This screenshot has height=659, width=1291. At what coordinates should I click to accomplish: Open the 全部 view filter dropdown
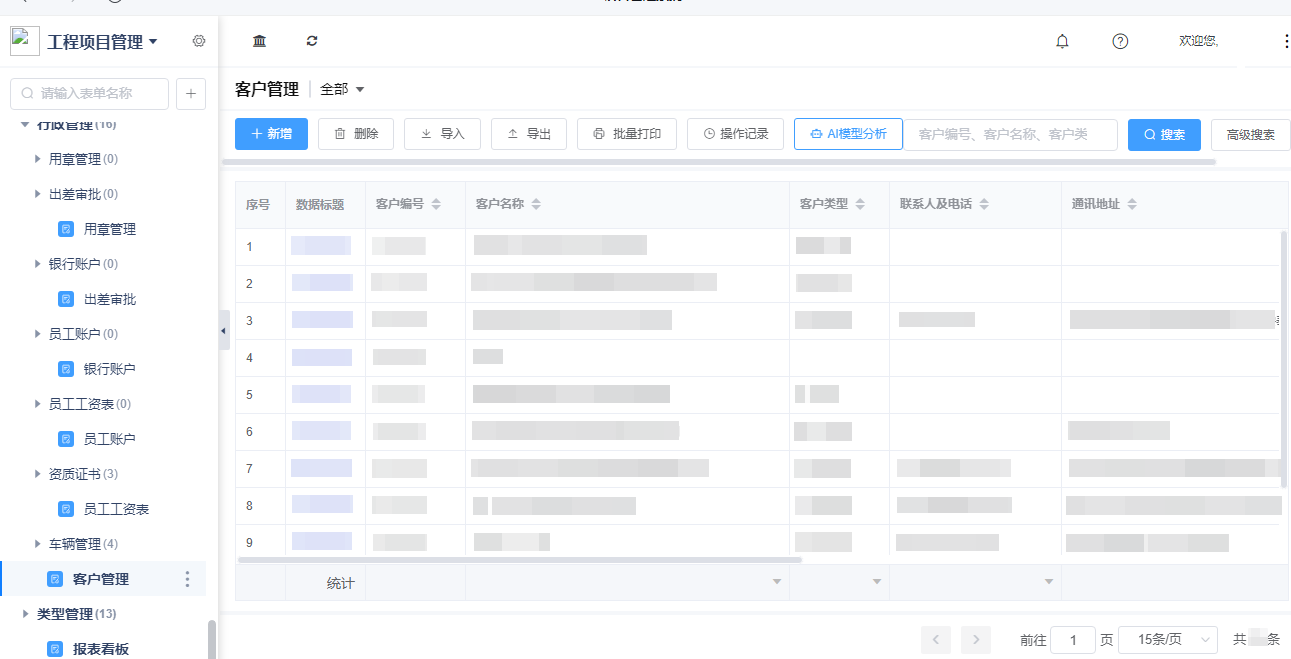(x=342, y=89)
